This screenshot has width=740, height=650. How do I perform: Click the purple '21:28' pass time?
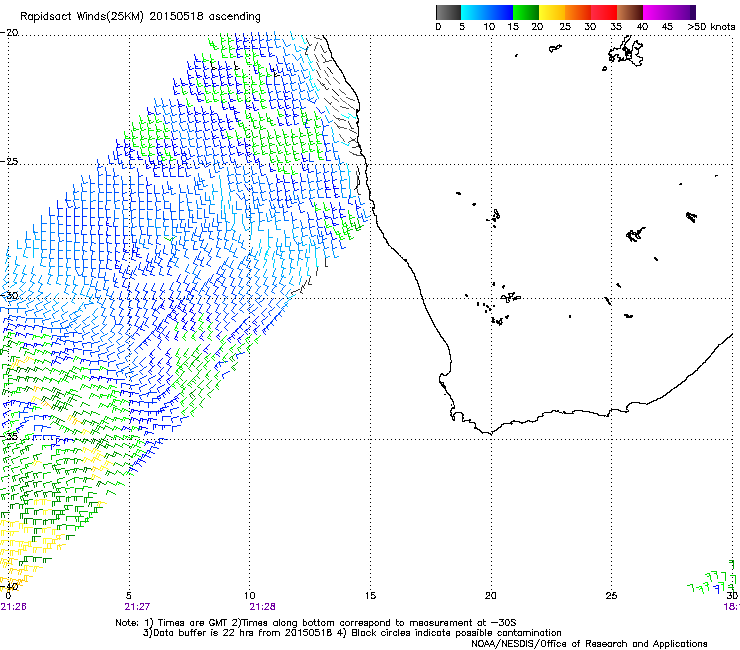(262, 607)
